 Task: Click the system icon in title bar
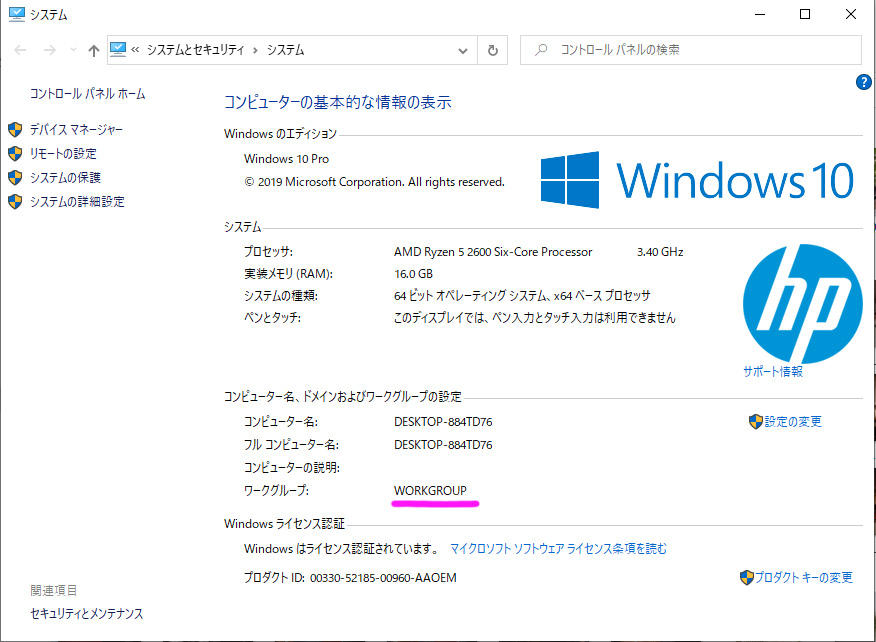[17, 14]
